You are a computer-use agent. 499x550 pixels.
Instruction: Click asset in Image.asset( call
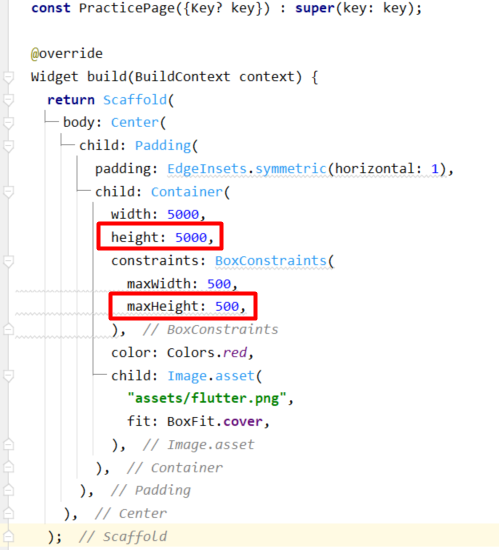tap(235, 376)
